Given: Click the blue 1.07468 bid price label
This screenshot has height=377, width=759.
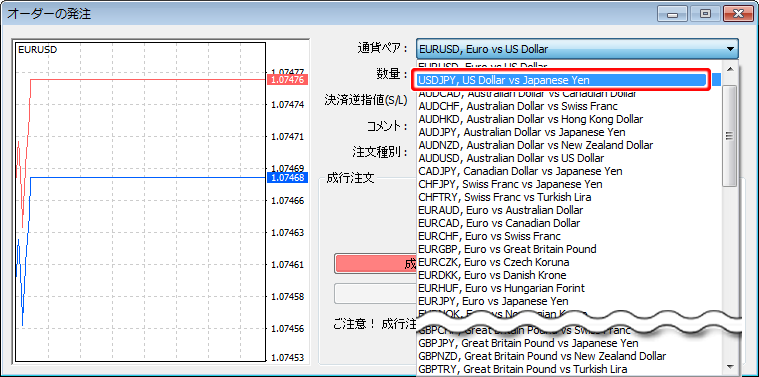Looking at the screenshot, I should (288, 178).
